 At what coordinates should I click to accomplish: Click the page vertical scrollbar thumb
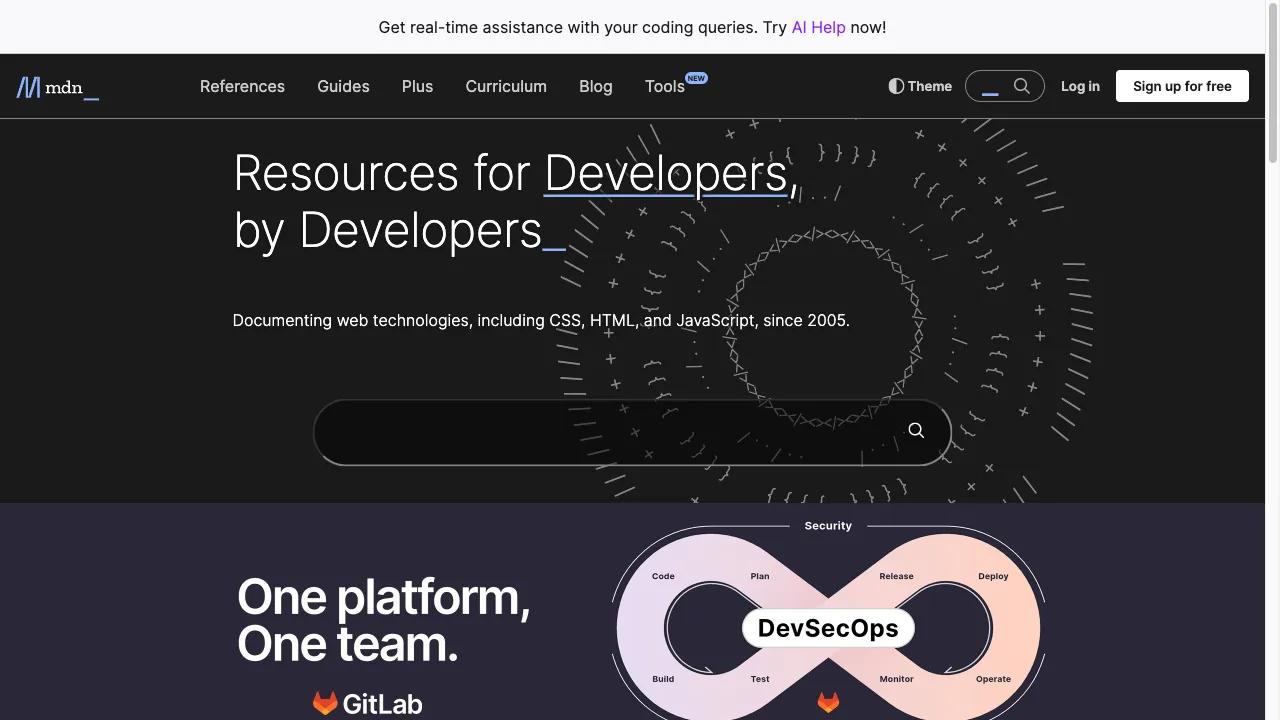tap(1273, 82)
